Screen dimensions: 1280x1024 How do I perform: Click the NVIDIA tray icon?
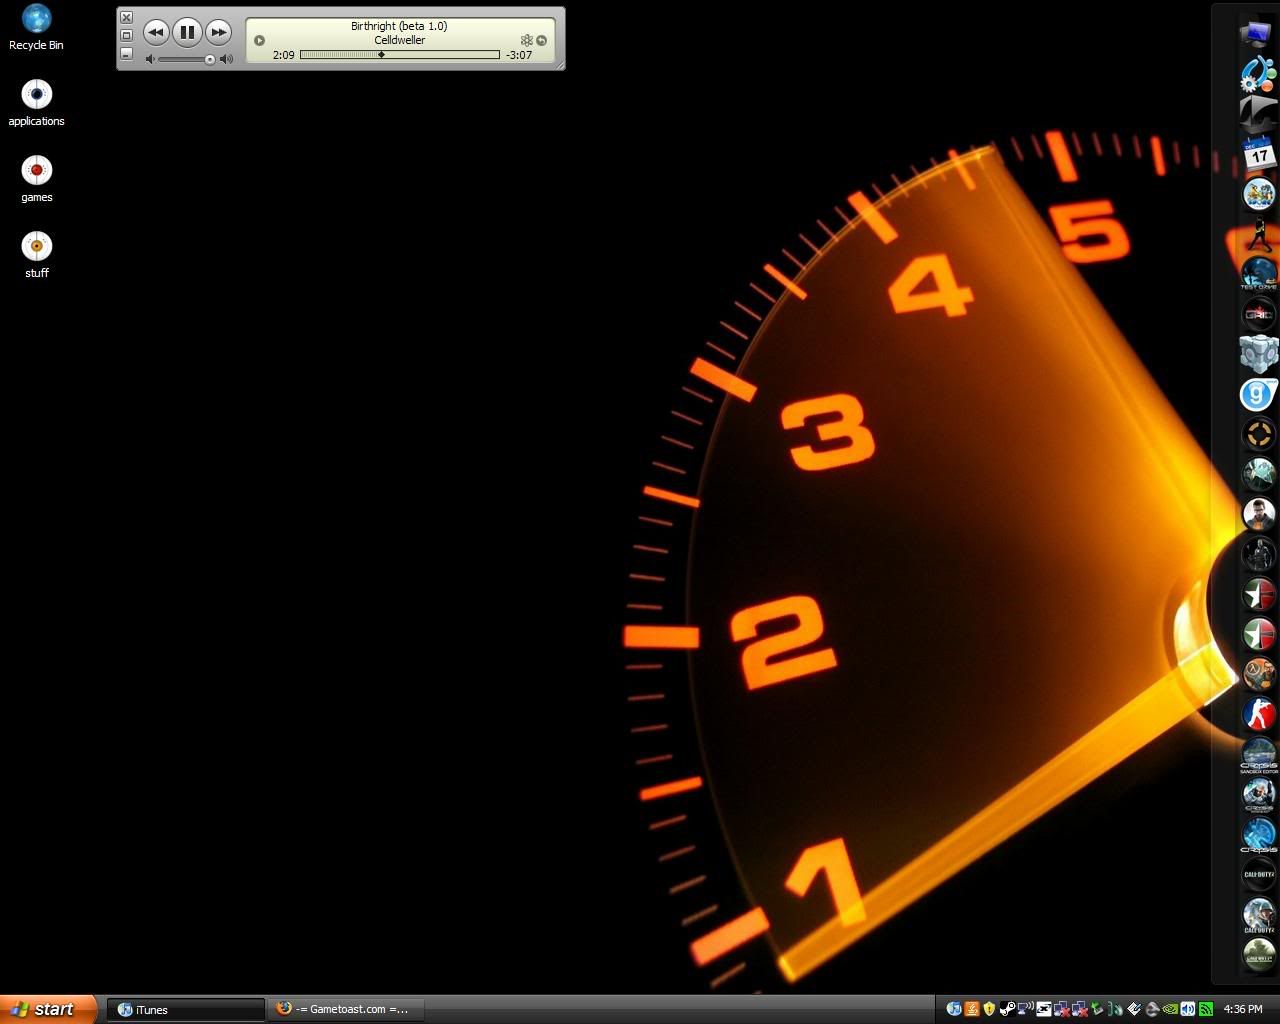coord(1170,1009)
